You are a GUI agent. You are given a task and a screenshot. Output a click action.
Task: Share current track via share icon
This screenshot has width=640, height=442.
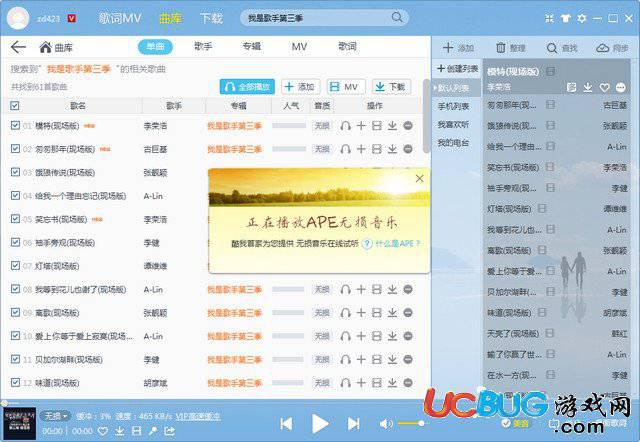[x=169, y=431]
